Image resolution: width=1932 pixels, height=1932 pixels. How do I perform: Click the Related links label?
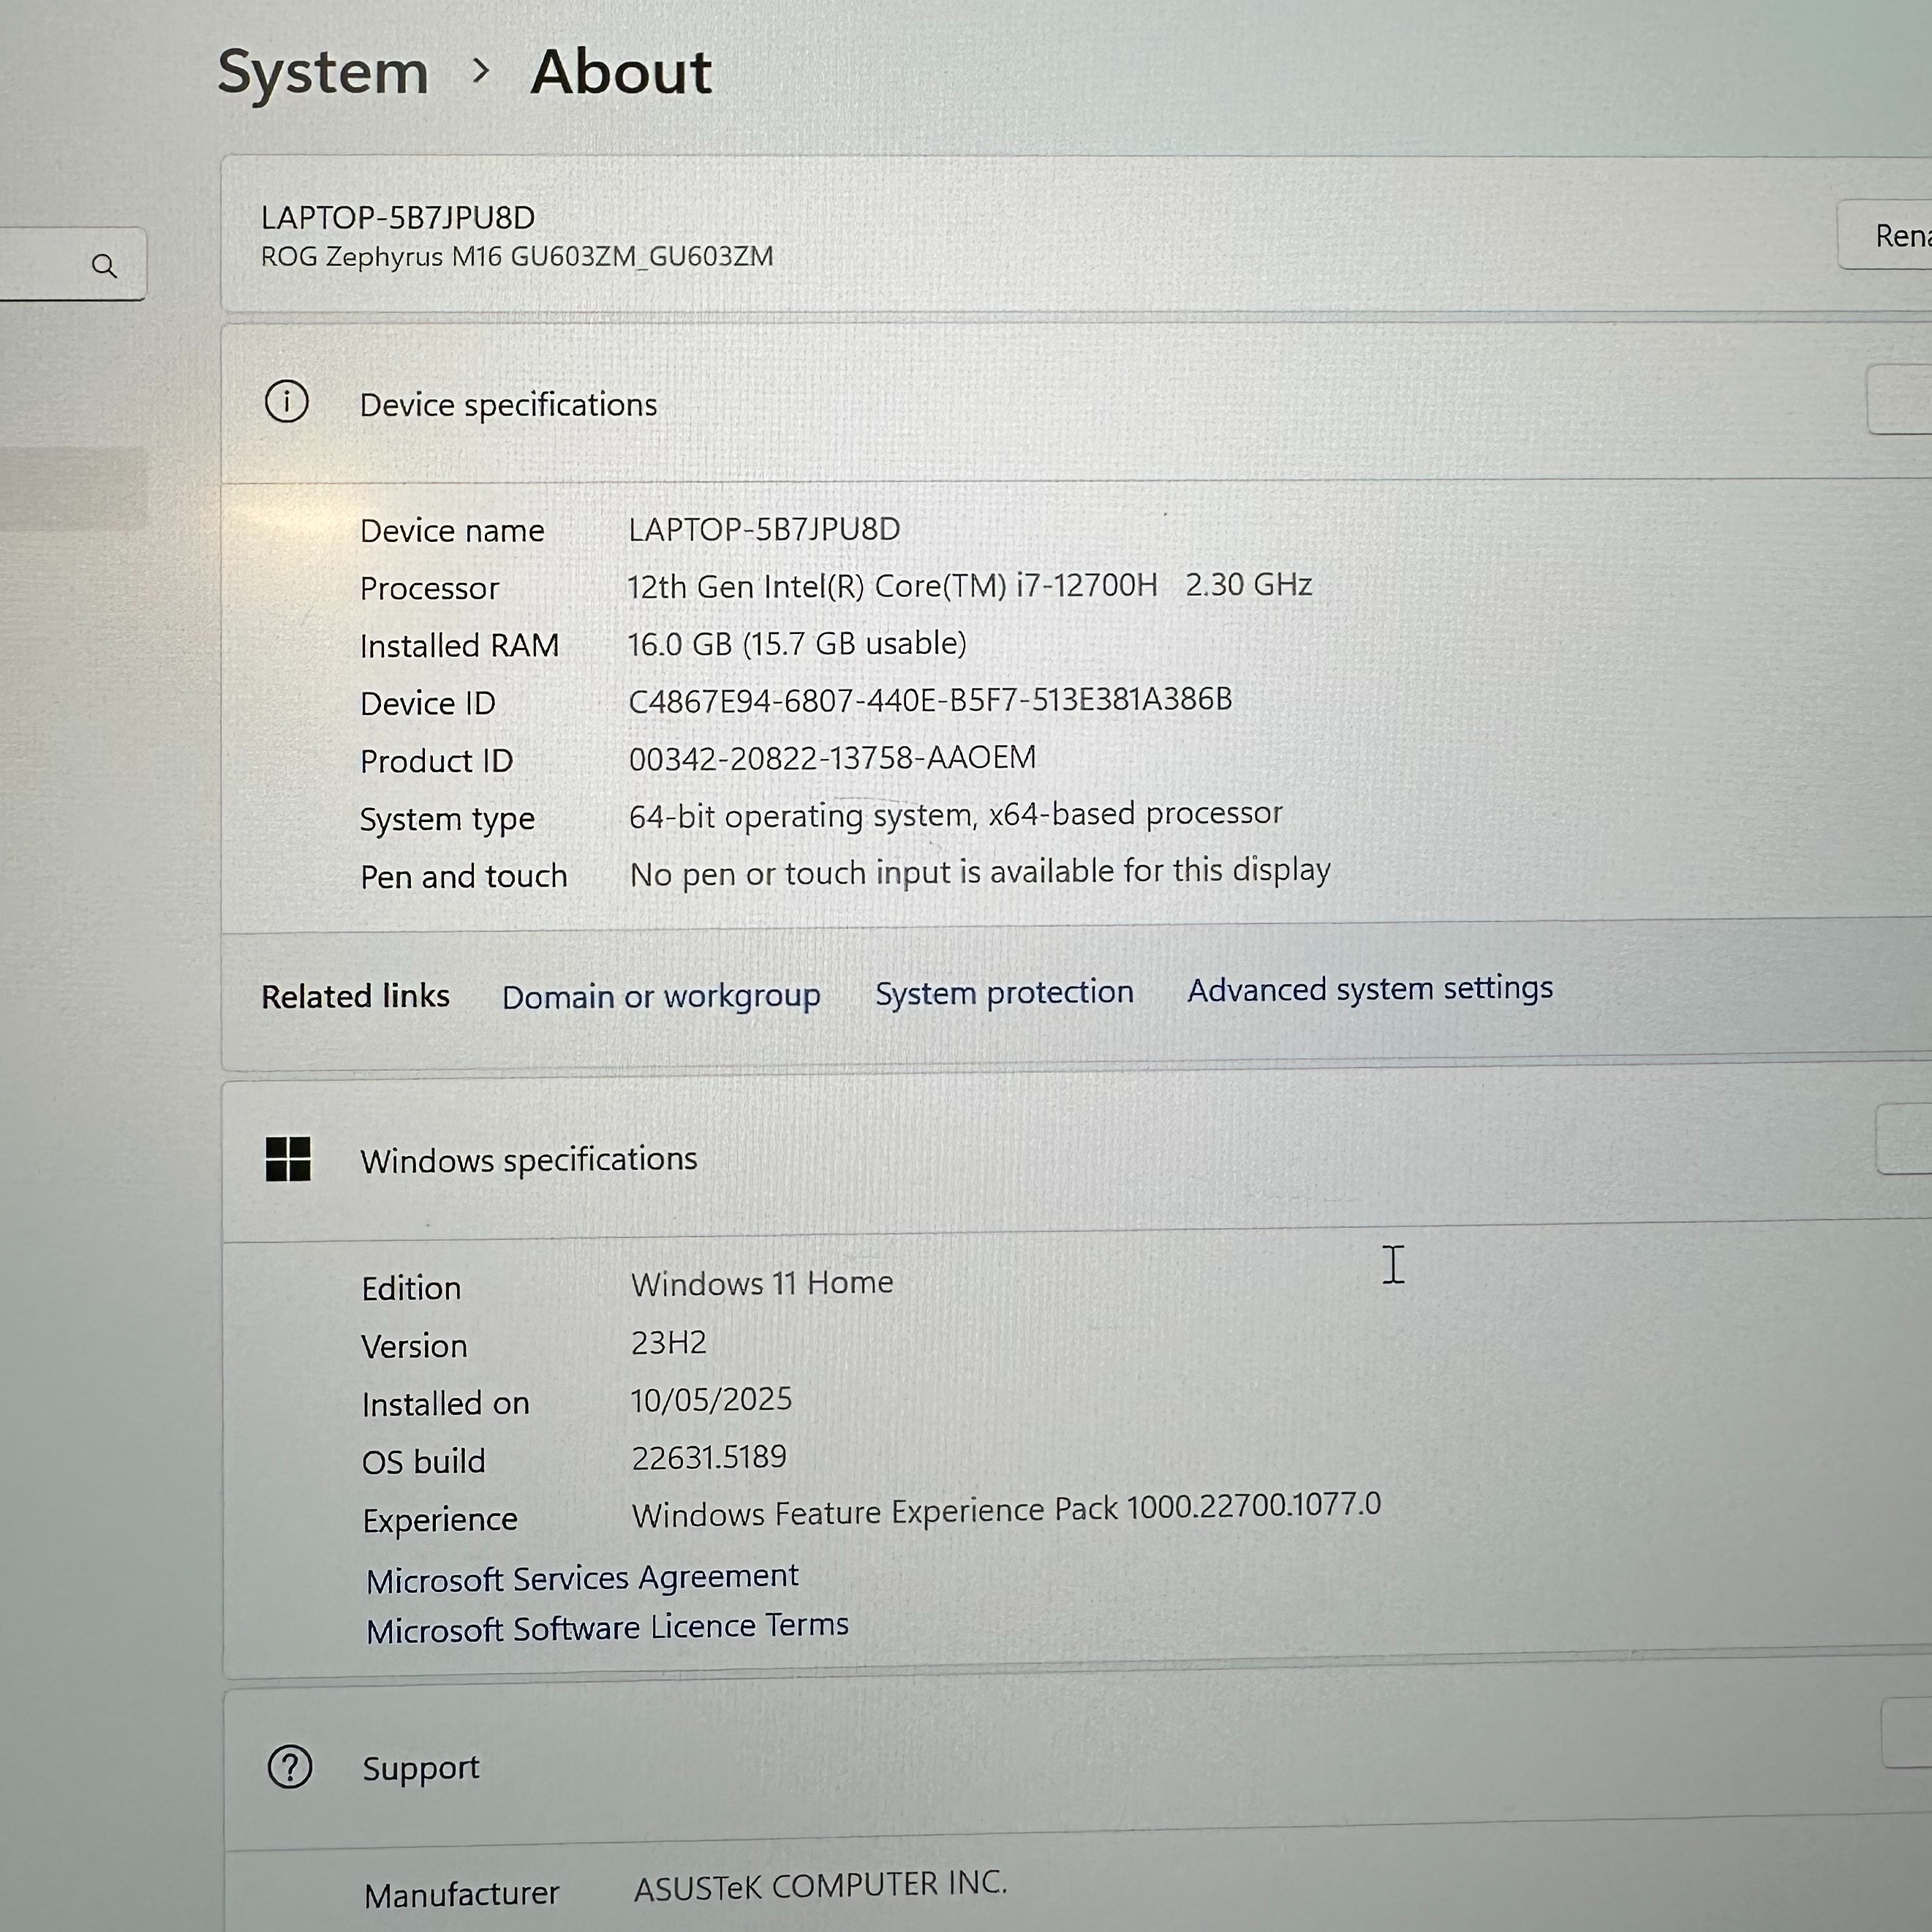coord(355,997)
